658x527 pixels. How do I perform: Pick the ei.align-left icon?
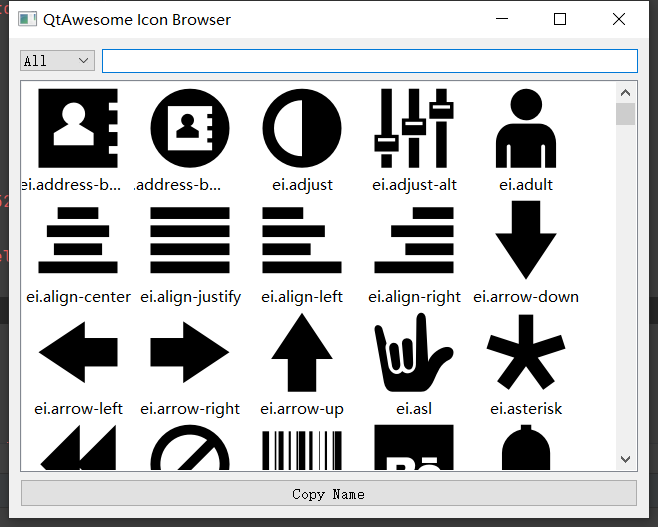[302, 240]
